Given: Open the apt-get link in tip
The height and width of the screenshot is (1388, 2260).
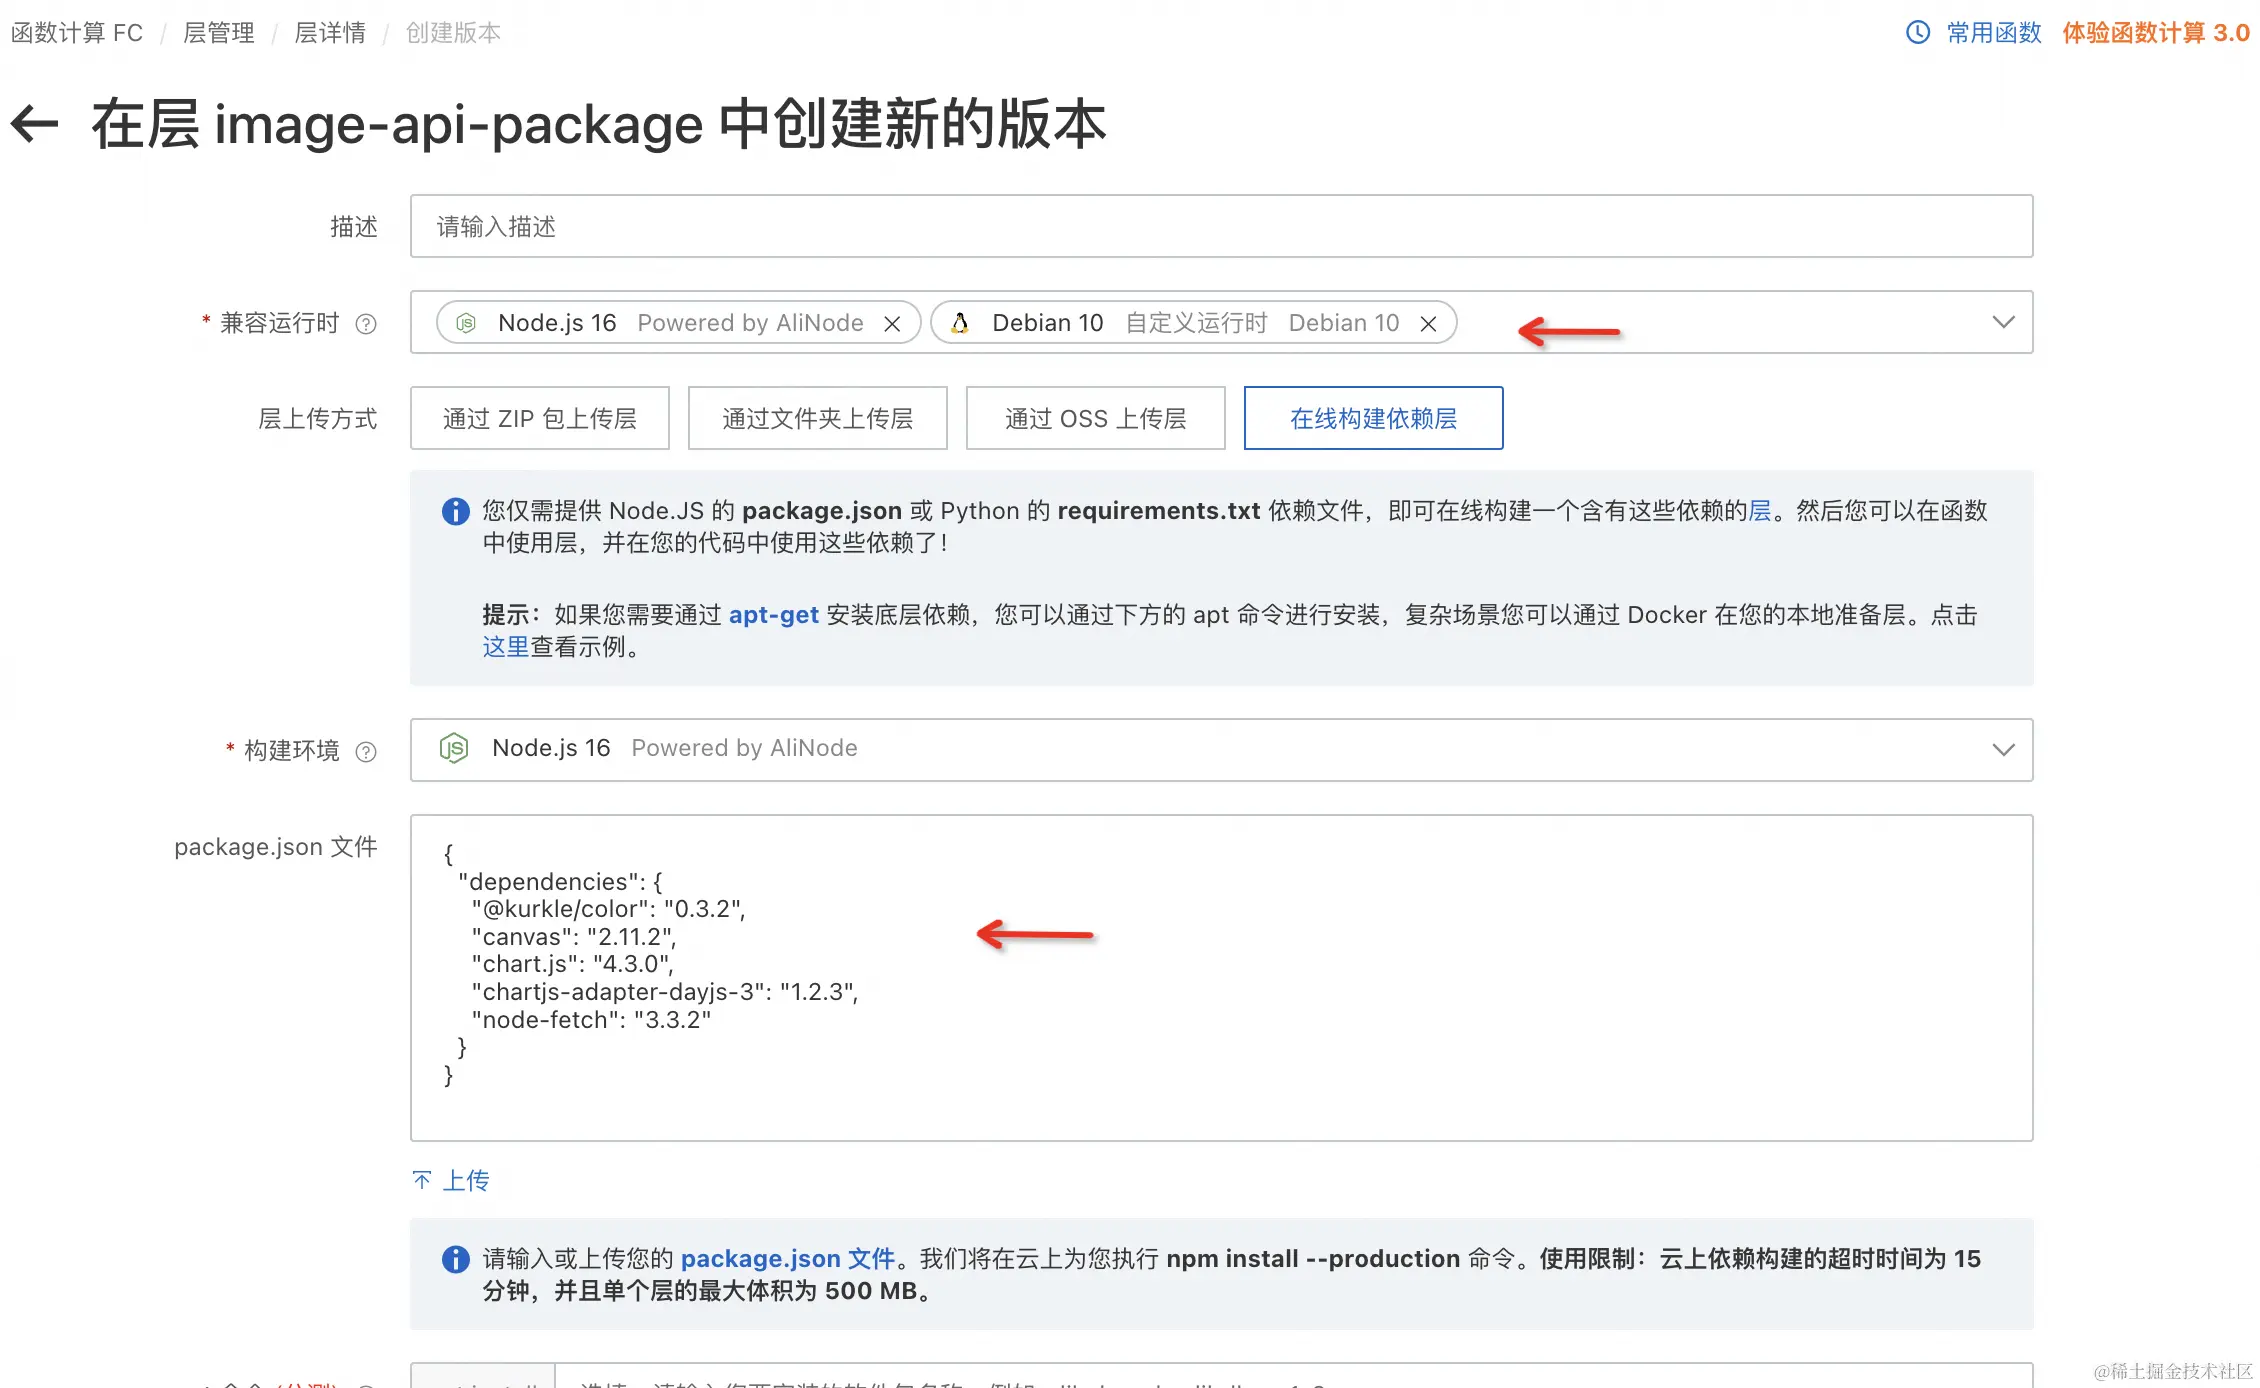Looking at the screenshot, I should pos(773,615).
